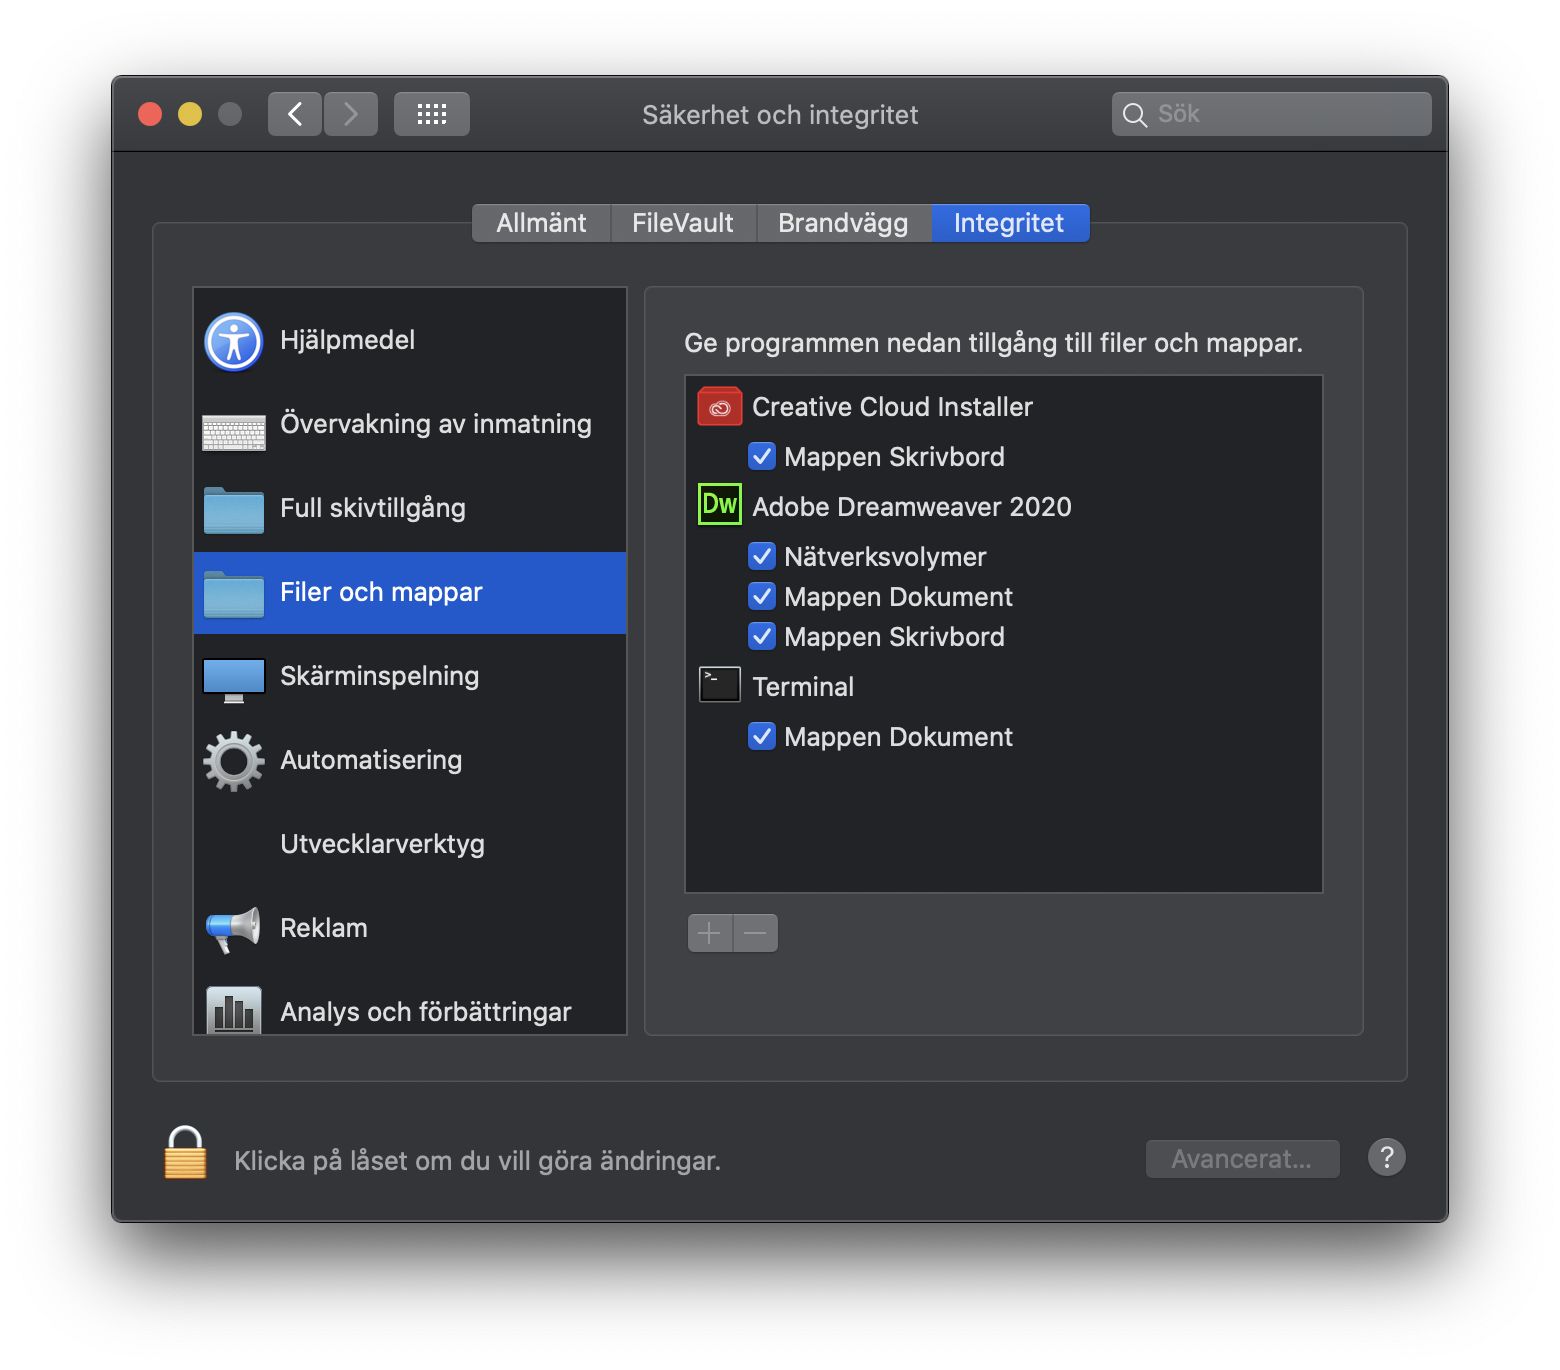Select Full skivtillgång in the sidebar
This screenshot has width=1560, height=1370.
(x=410, y=509)
